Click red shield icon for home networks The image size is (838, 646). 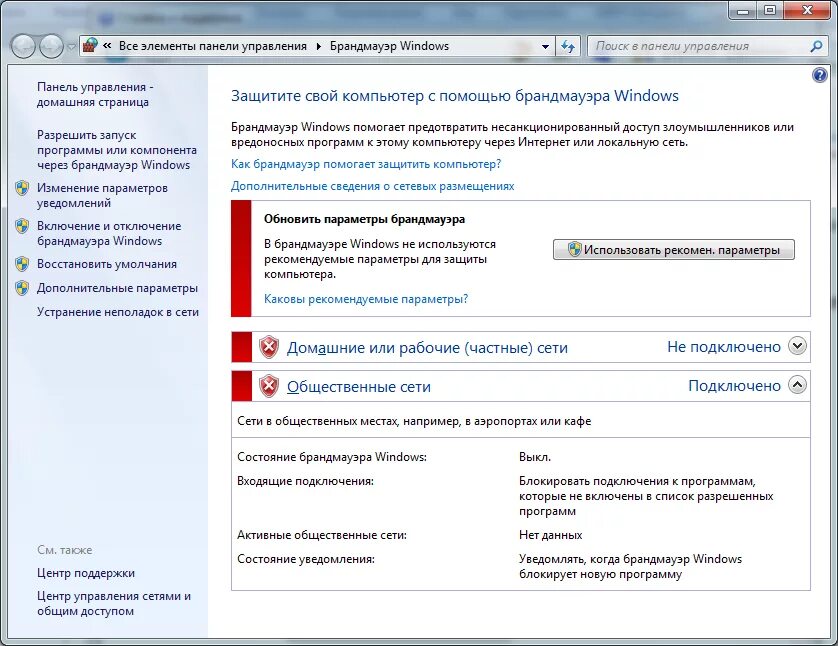coord(269,347)
